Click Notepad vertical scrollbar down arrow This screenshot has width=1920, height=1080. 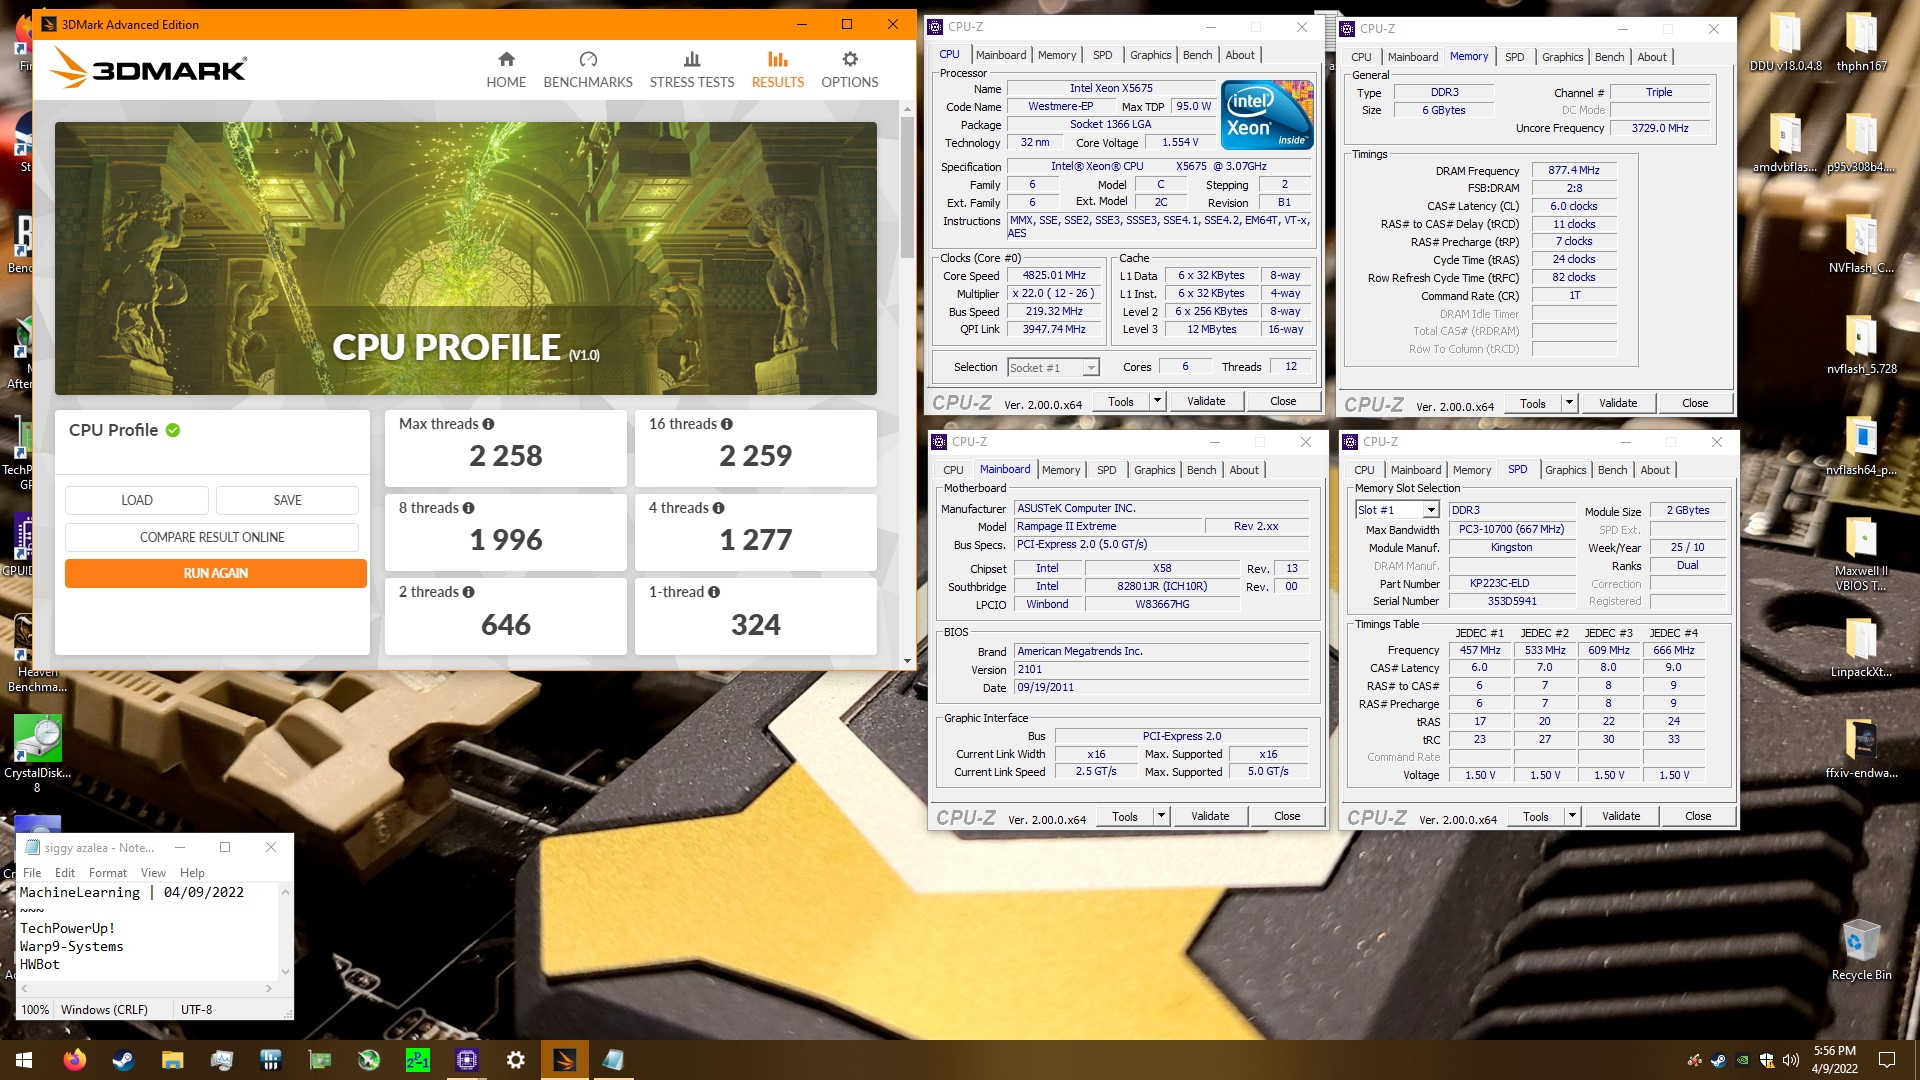[x=285, y=971]
